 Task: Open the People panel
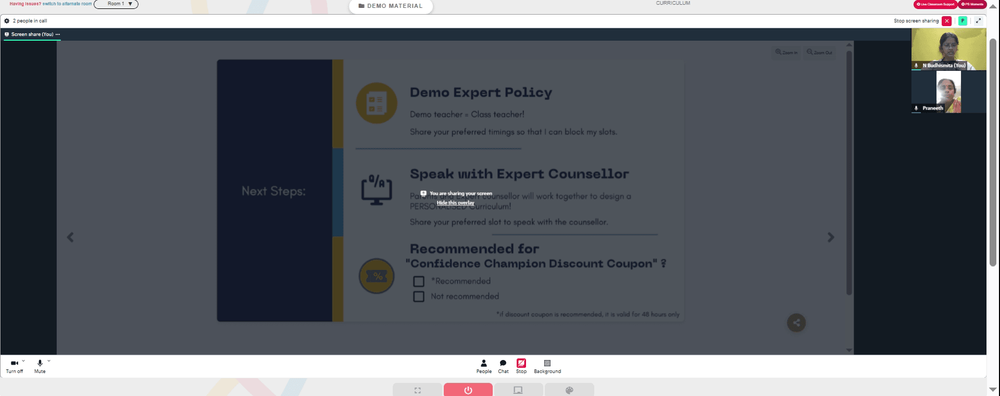tap(484, 366)
